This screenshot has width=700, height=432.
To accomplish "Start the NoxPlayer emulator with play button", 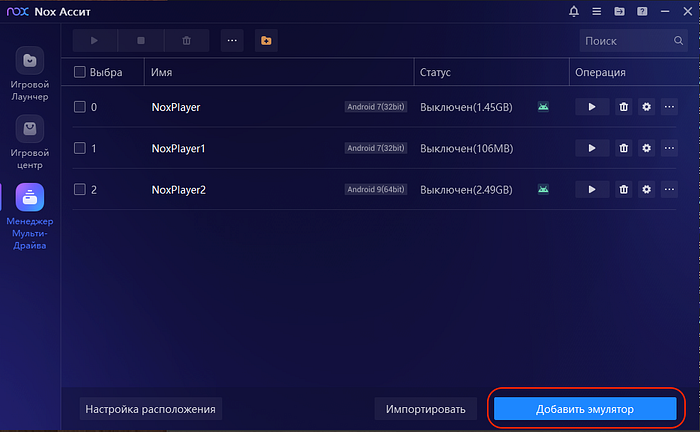I will coord(592,107).
